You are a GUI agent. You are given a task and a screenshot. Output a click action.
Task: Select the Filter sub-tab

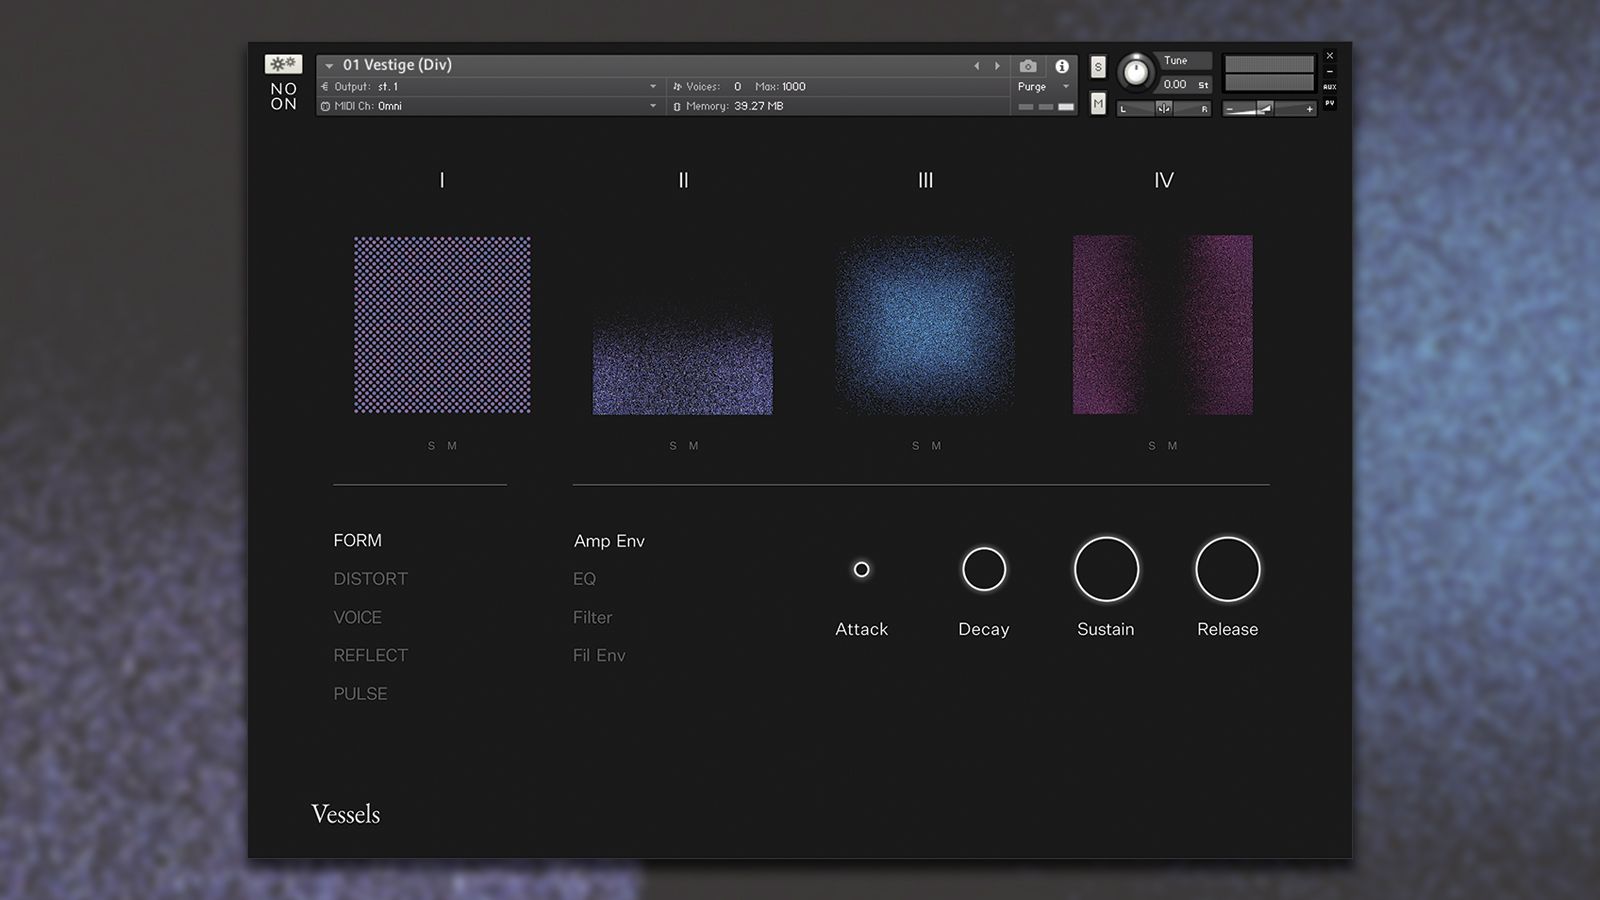[592, 618]
